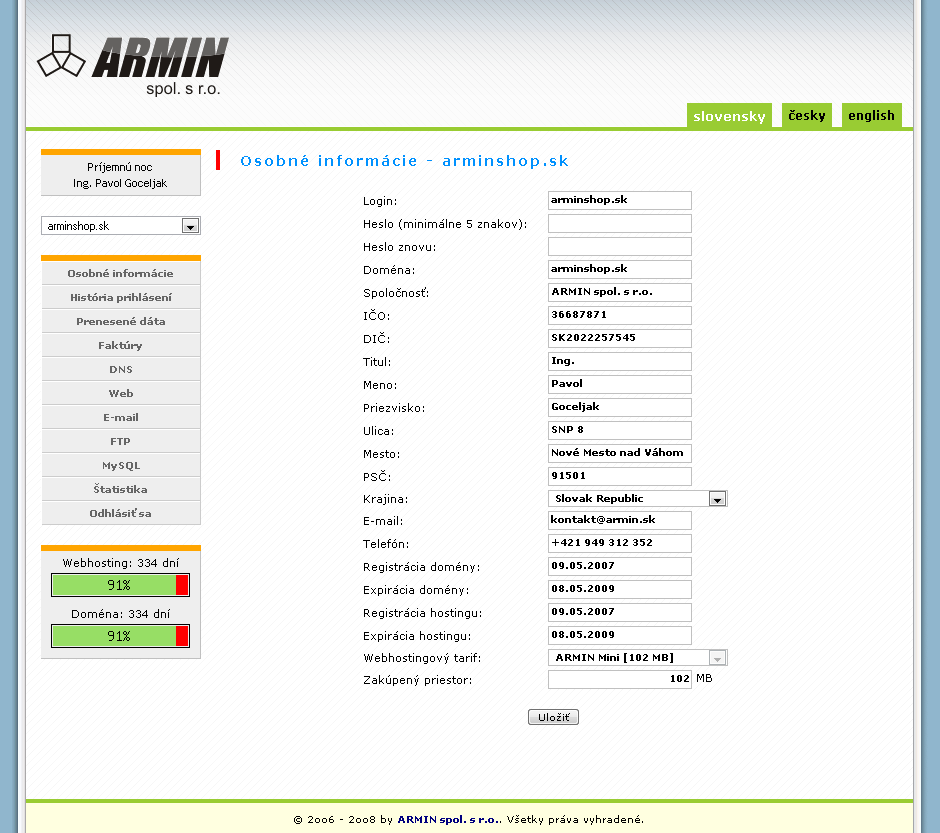This screenshot has height=833, width=940.
Task: Click the Doména 91% progress bar
Action: click(x=120, y=636)
